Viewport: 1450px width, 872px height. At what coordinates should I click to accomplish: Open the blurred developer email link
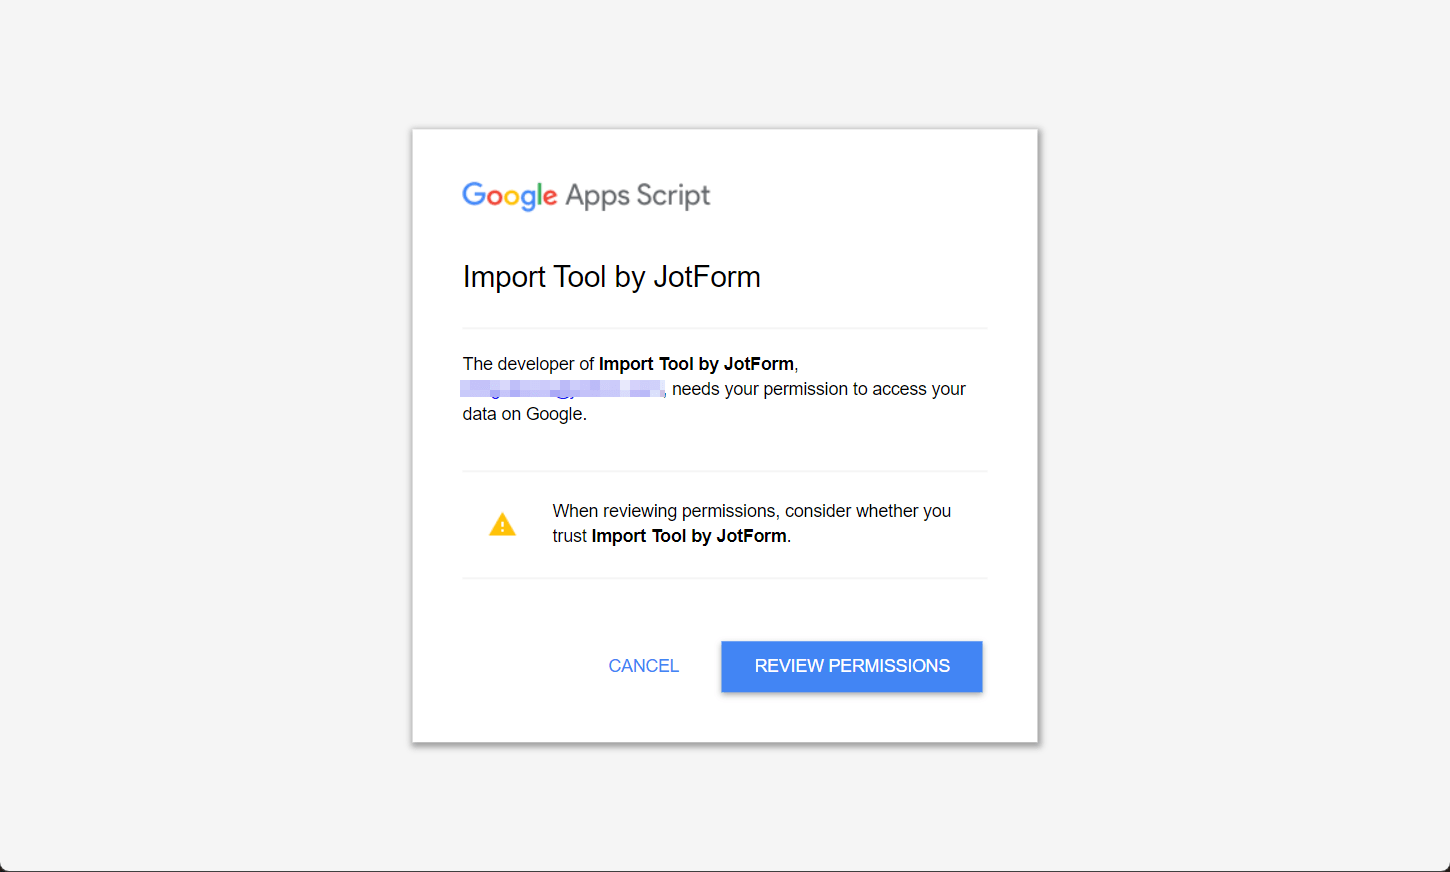click(562, 389)
